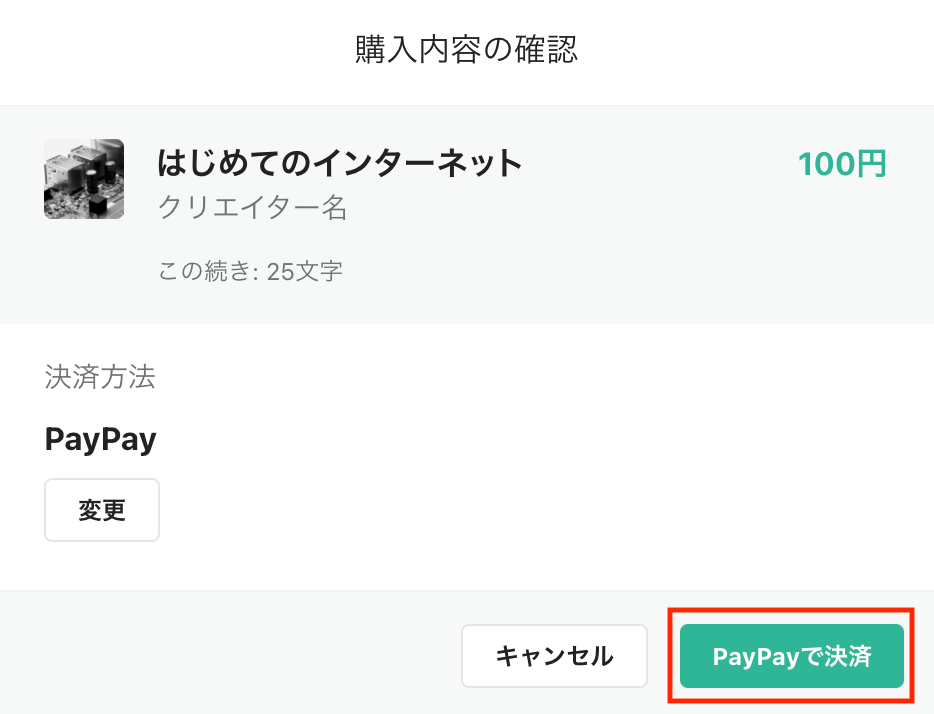Click the green price amount
The width and height of the screenshot is (934, 714).
tap(842, 164)
